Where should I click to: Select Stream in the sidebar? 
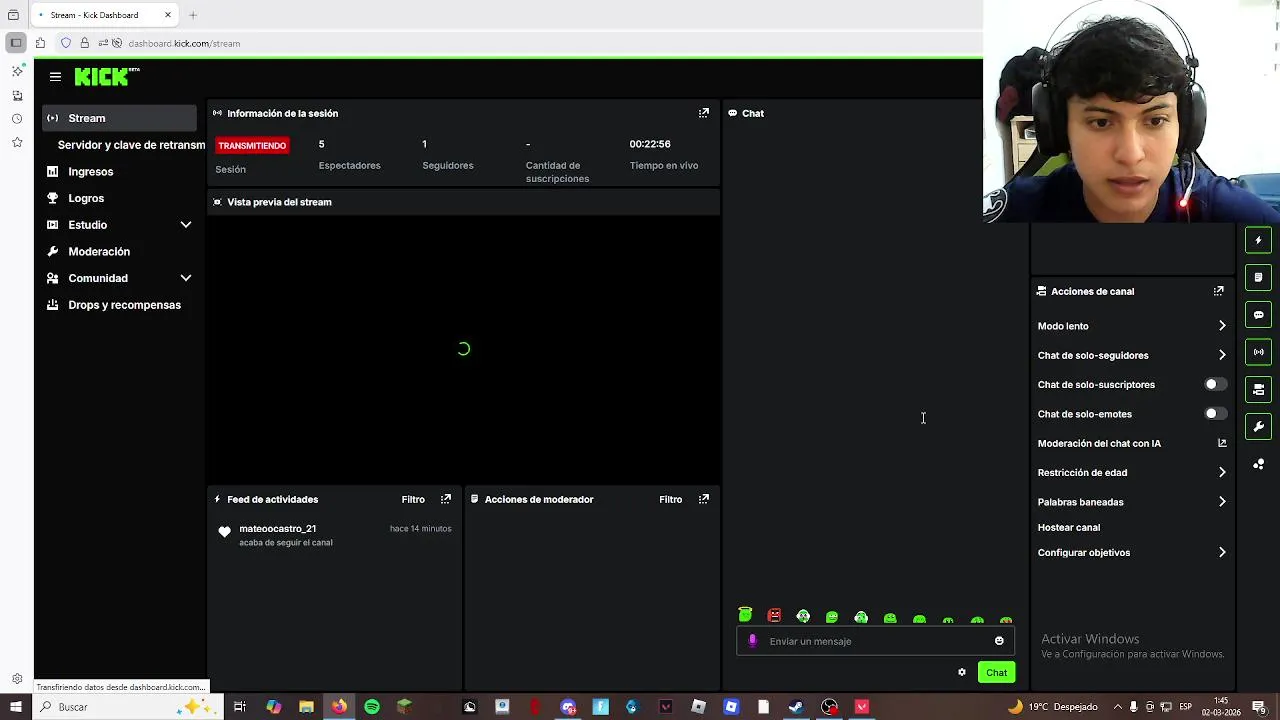(x=120, y=118)
